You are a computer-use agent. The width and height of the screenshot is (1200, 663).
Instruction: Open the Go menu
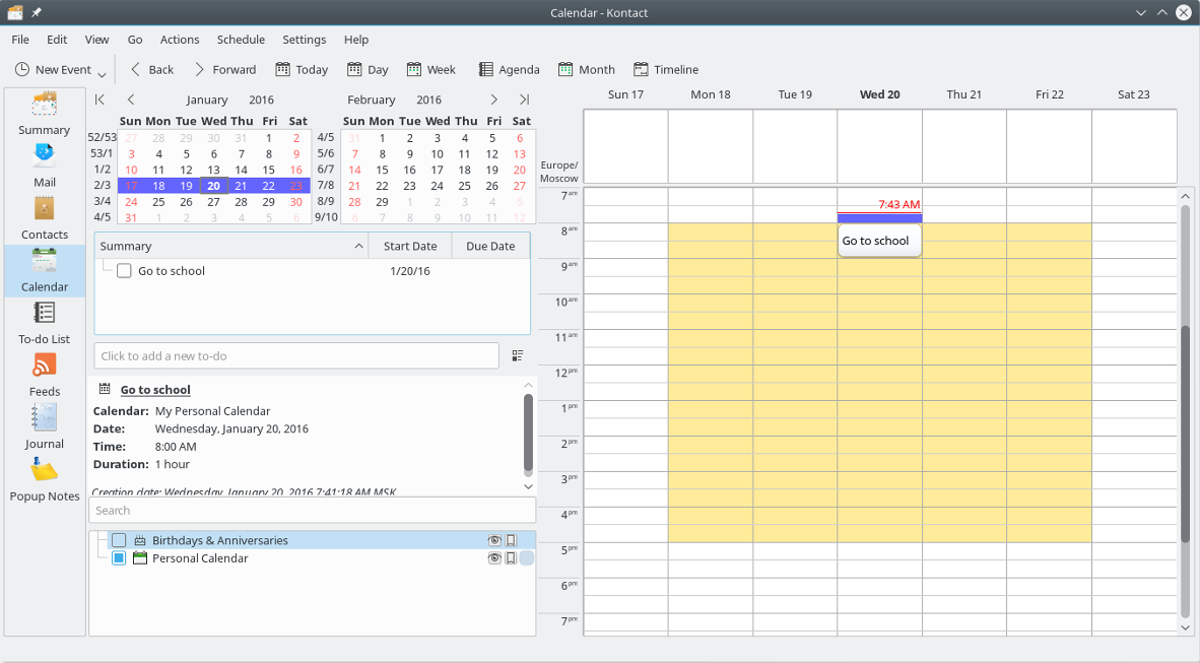135,39
